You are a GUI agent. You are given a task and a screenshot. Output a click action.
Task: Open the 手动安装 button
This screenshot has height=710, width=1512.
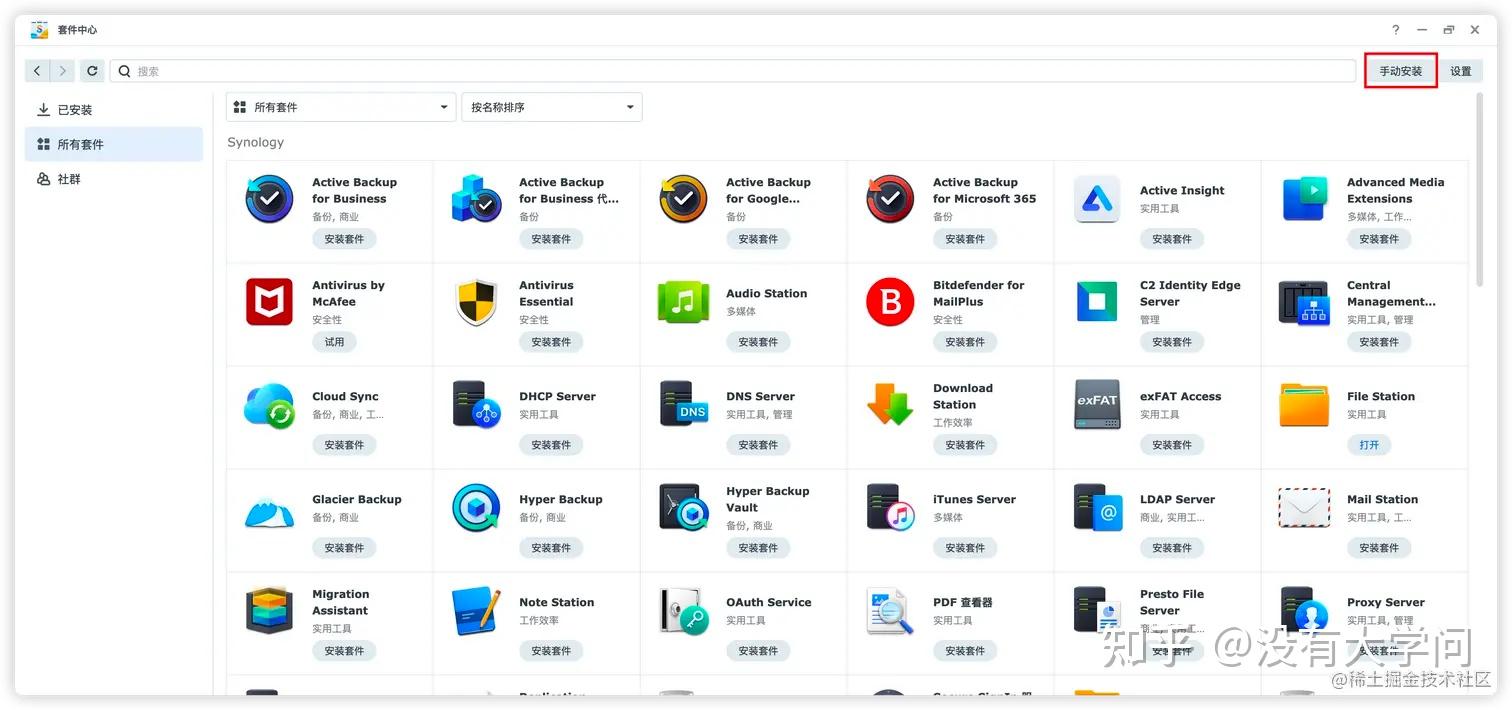coord(1401,71)
